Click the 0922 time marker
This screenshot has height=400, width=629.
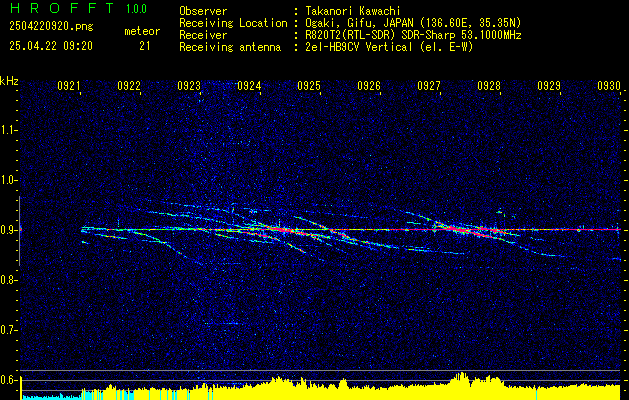129,85
